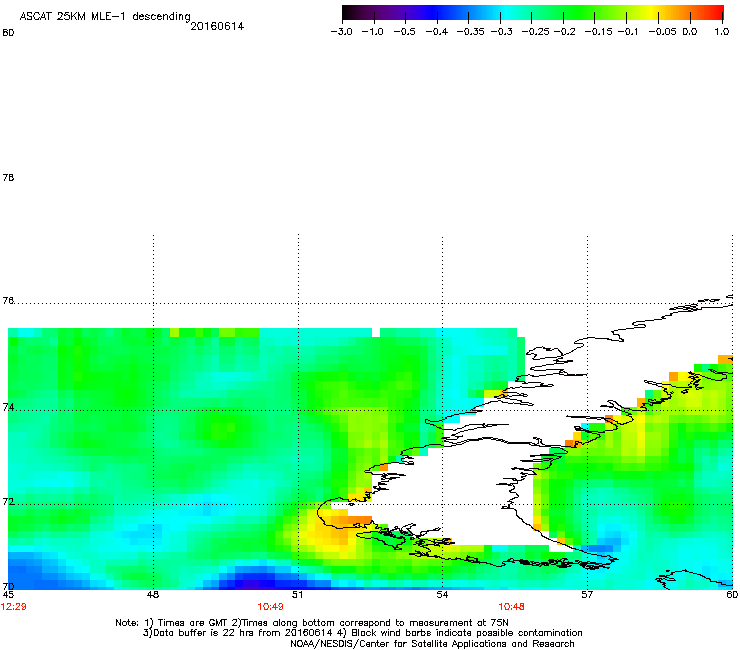Click the 0.0 colorbar label
Screen dimensions: 740x650
pyautogui.click(x=690, y=32)
